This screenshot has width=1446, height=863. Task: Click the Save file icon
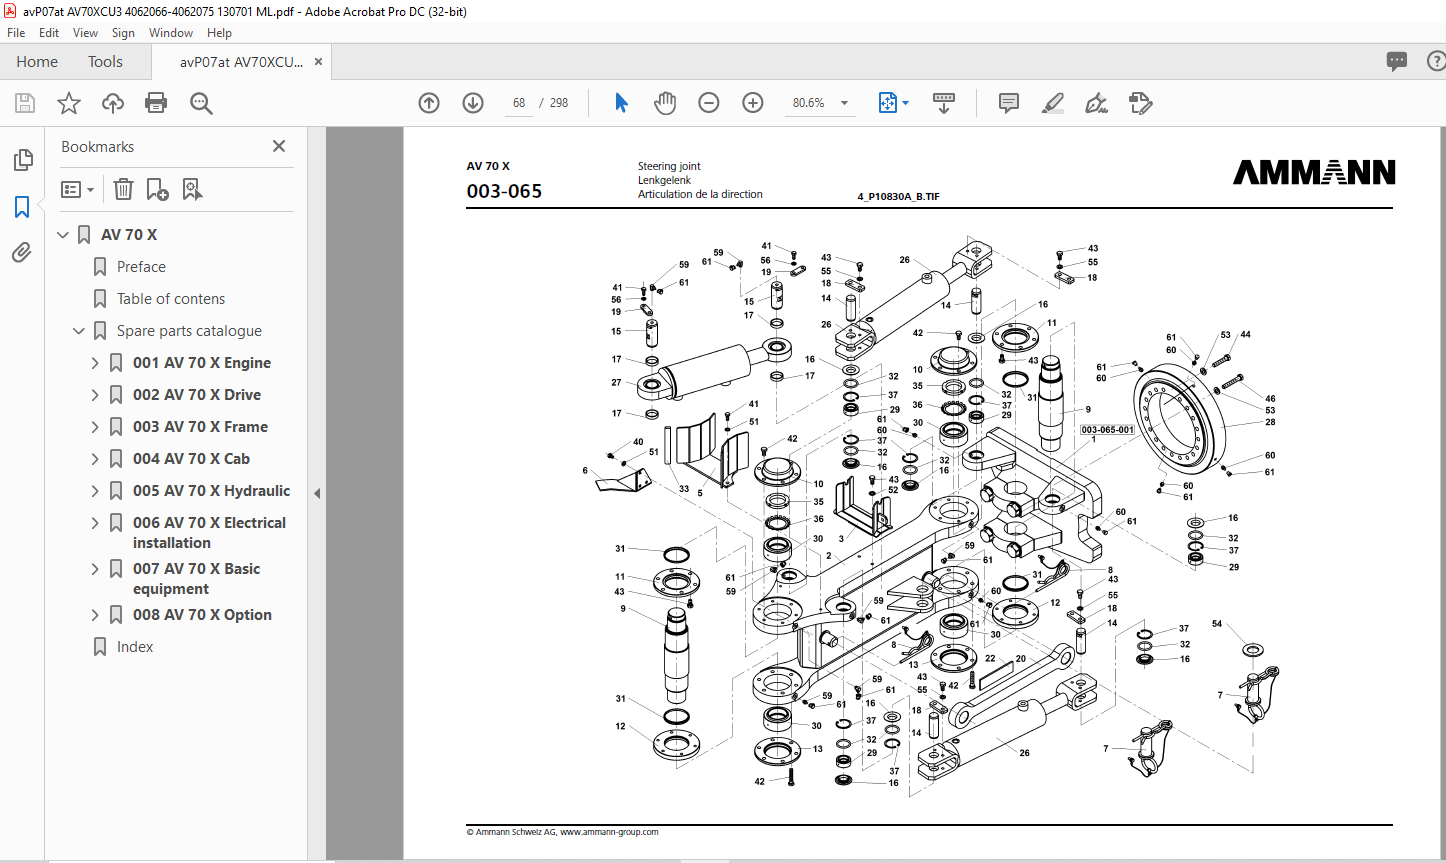(x=25, y=103)
